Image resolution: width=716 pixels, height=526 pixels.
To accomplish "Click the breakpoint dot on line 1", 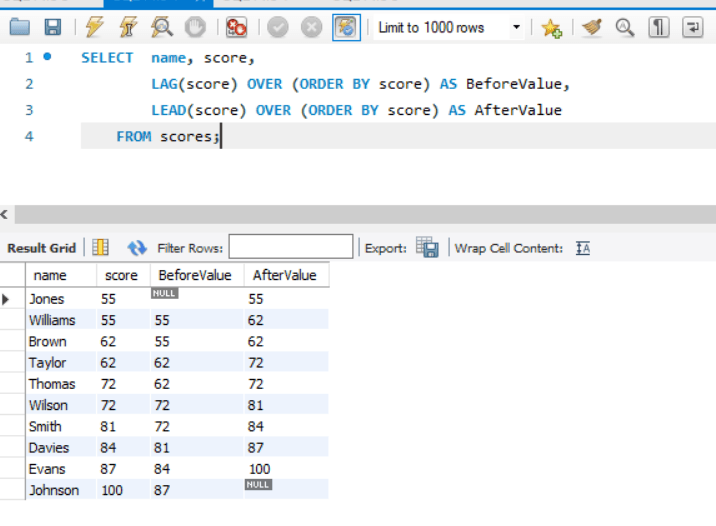I will click(x=47, y=57).
